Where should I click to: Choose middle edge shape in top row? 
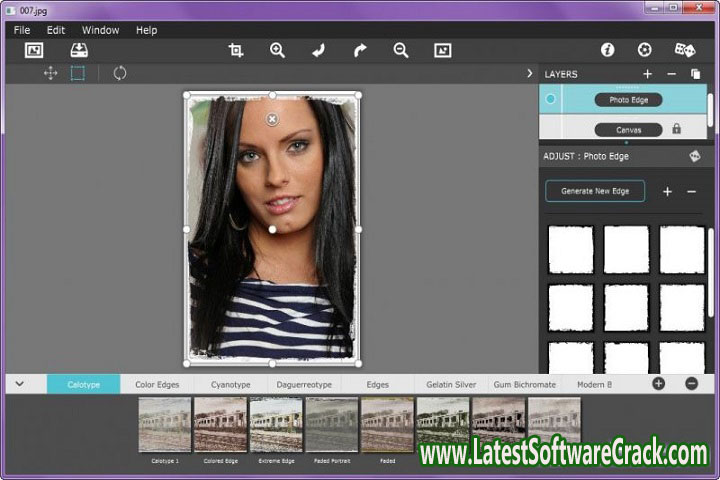click(x=626, y=250)
